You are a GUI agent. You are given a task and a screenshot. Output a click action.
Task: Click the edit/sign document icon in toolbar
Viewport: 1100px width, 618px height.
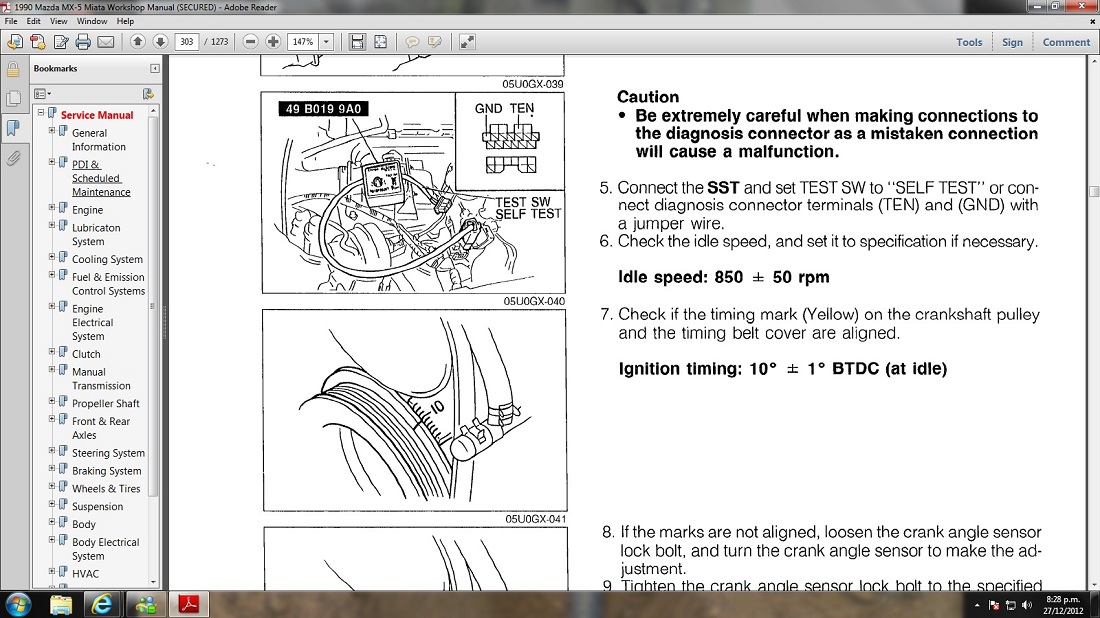(61, 42)
